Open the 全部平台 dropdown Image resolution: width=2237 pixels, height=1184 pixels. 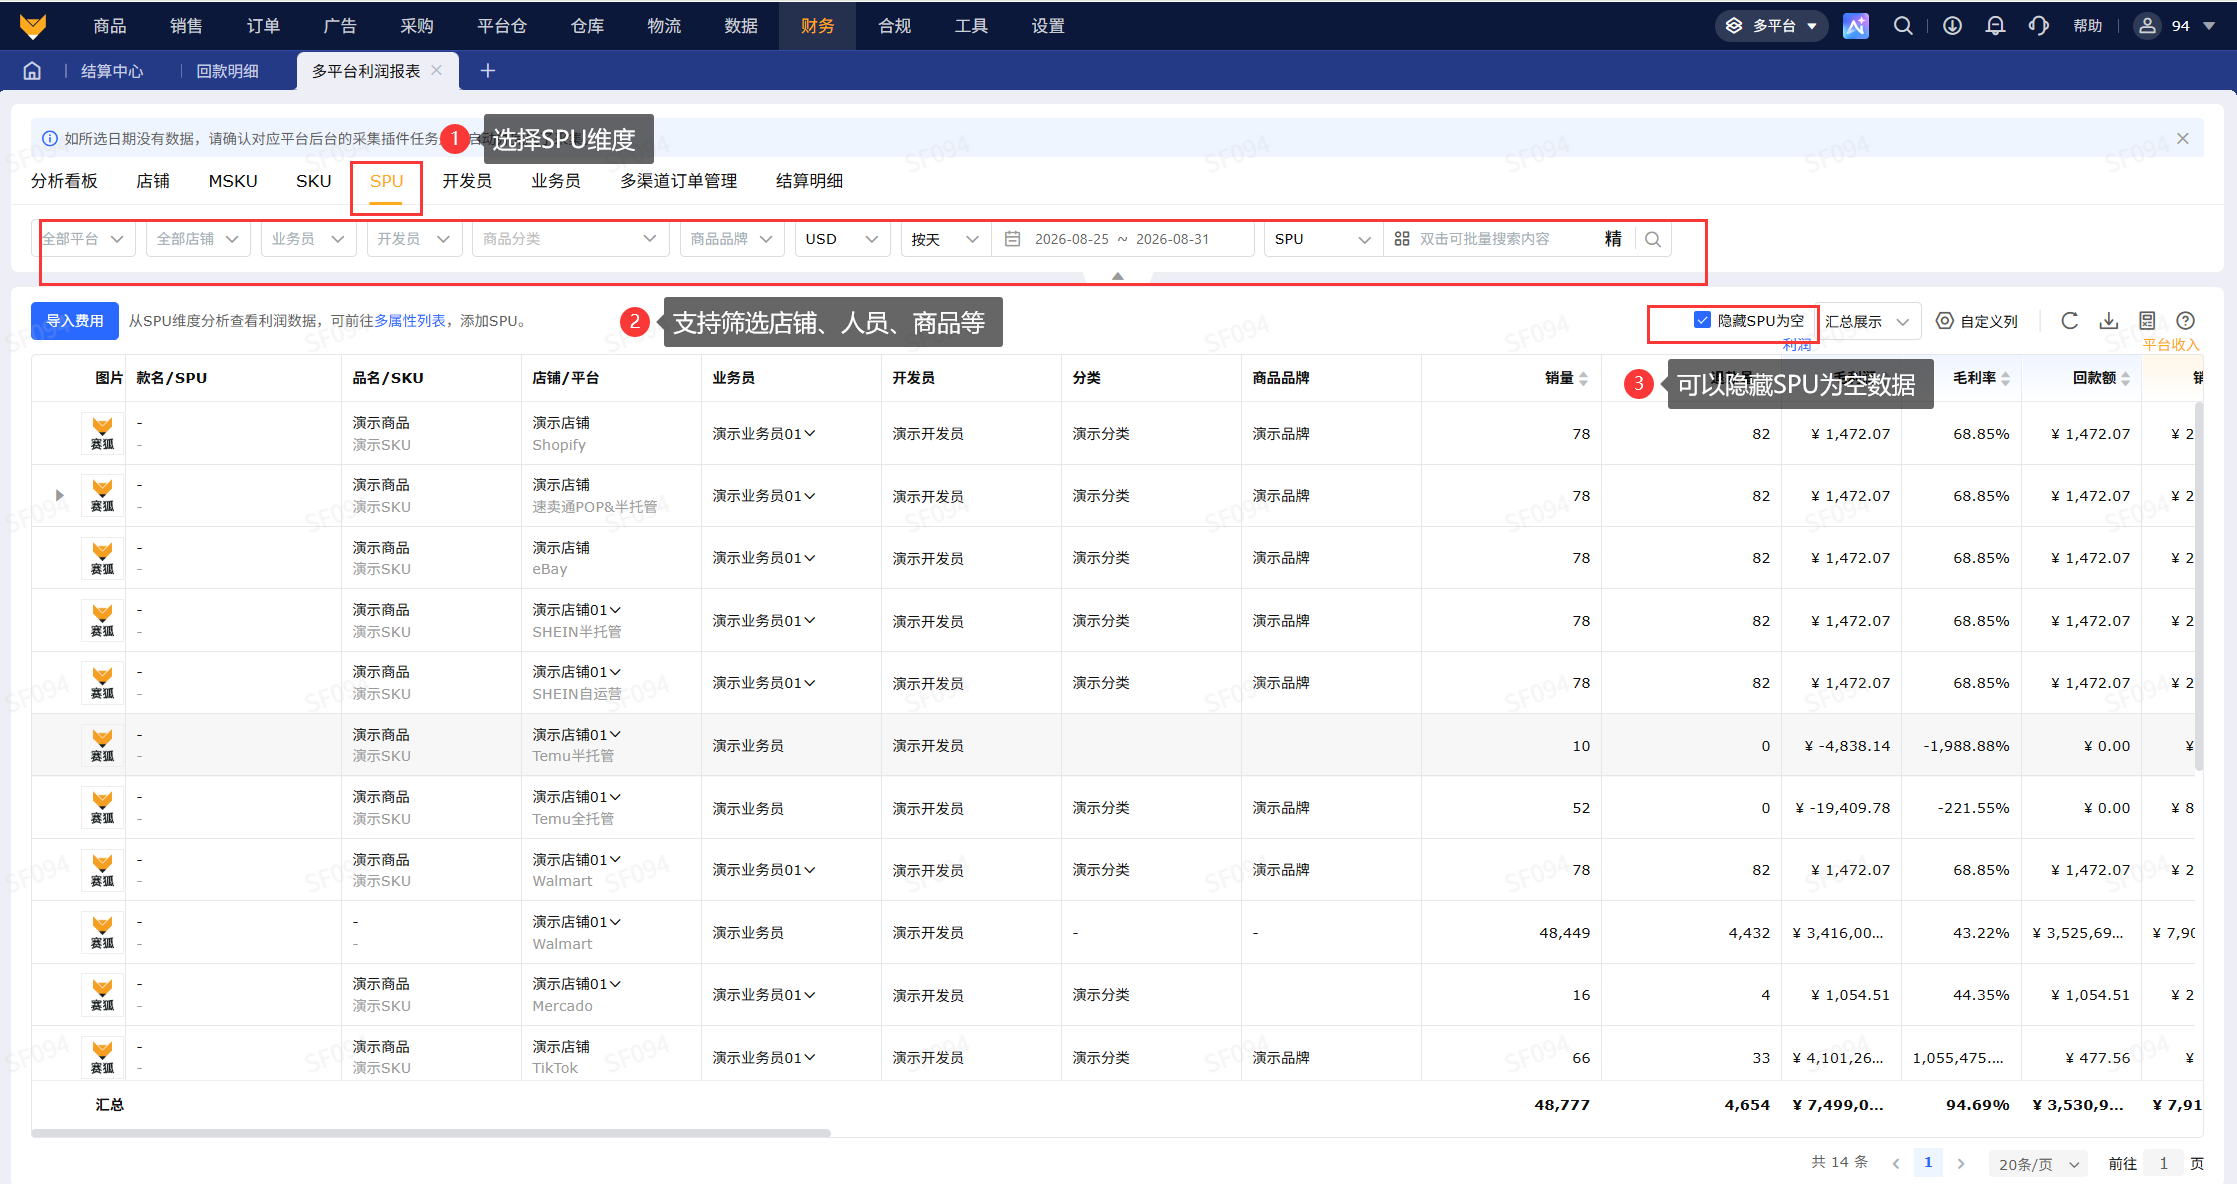[x=84, y=239]
